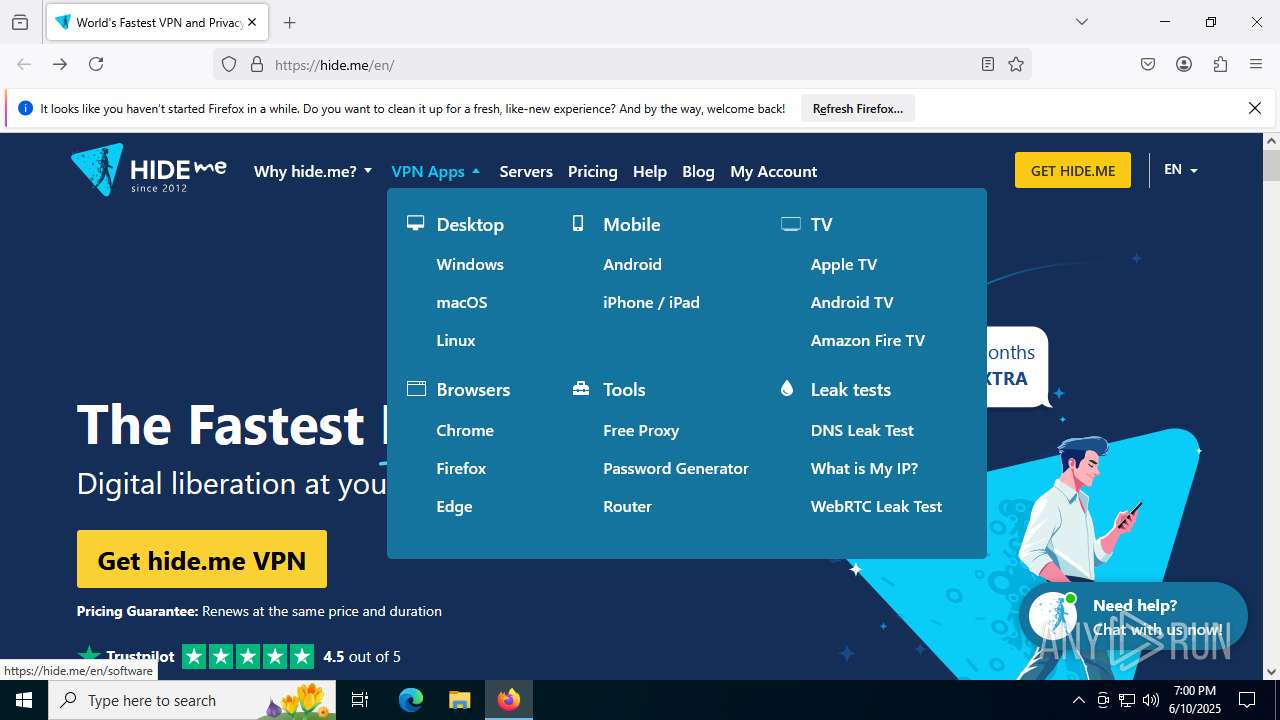Open the Windows notification center

tap(1247, 700)
